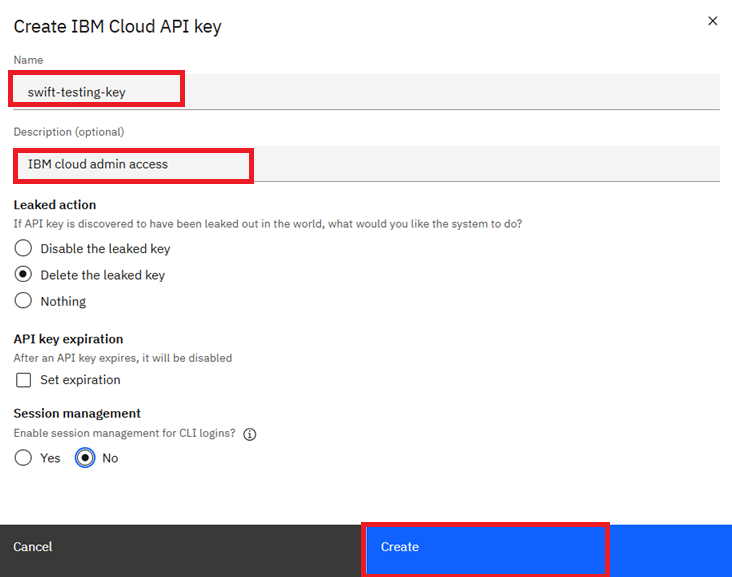Click the Description input field
Viewport: 732px width, 577px height.
366,164
